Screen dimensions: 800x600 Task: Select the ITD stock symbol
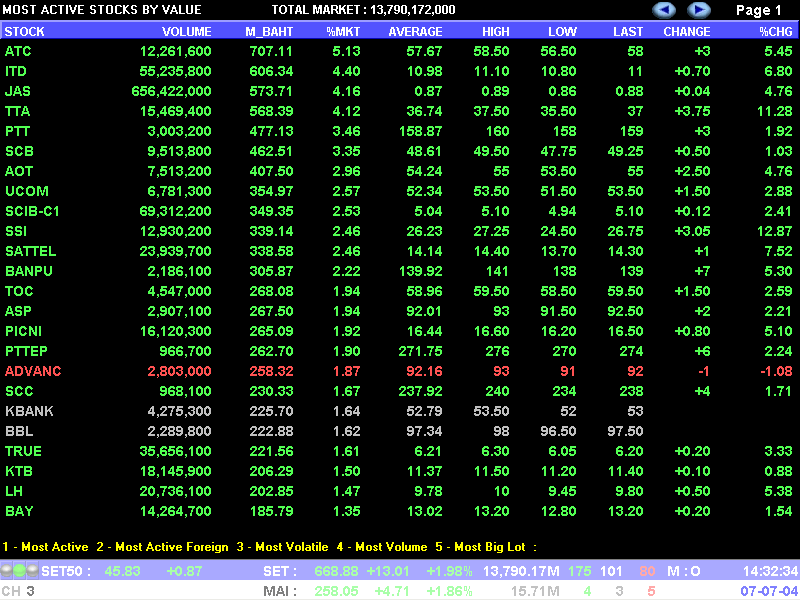click(16, 71)
